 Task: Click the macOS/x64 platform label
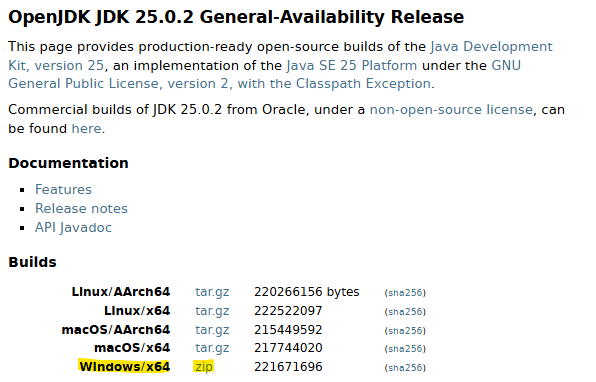point(132,348)
